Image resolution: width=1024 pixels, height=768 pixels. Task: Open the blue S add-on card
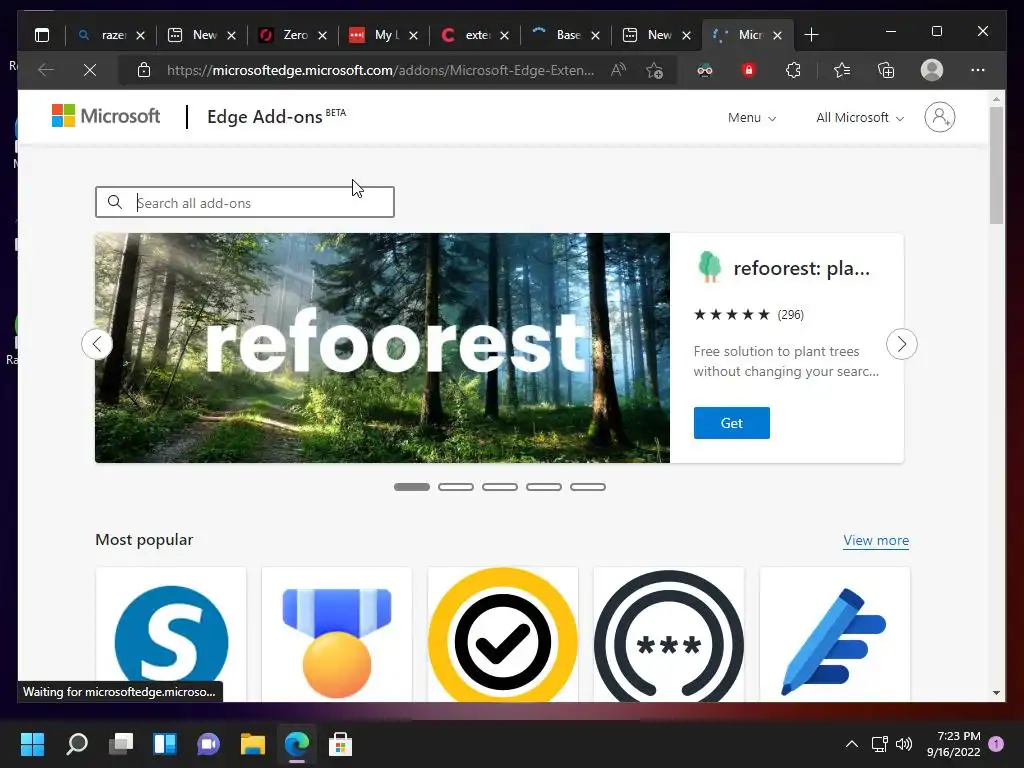(171, 635)
